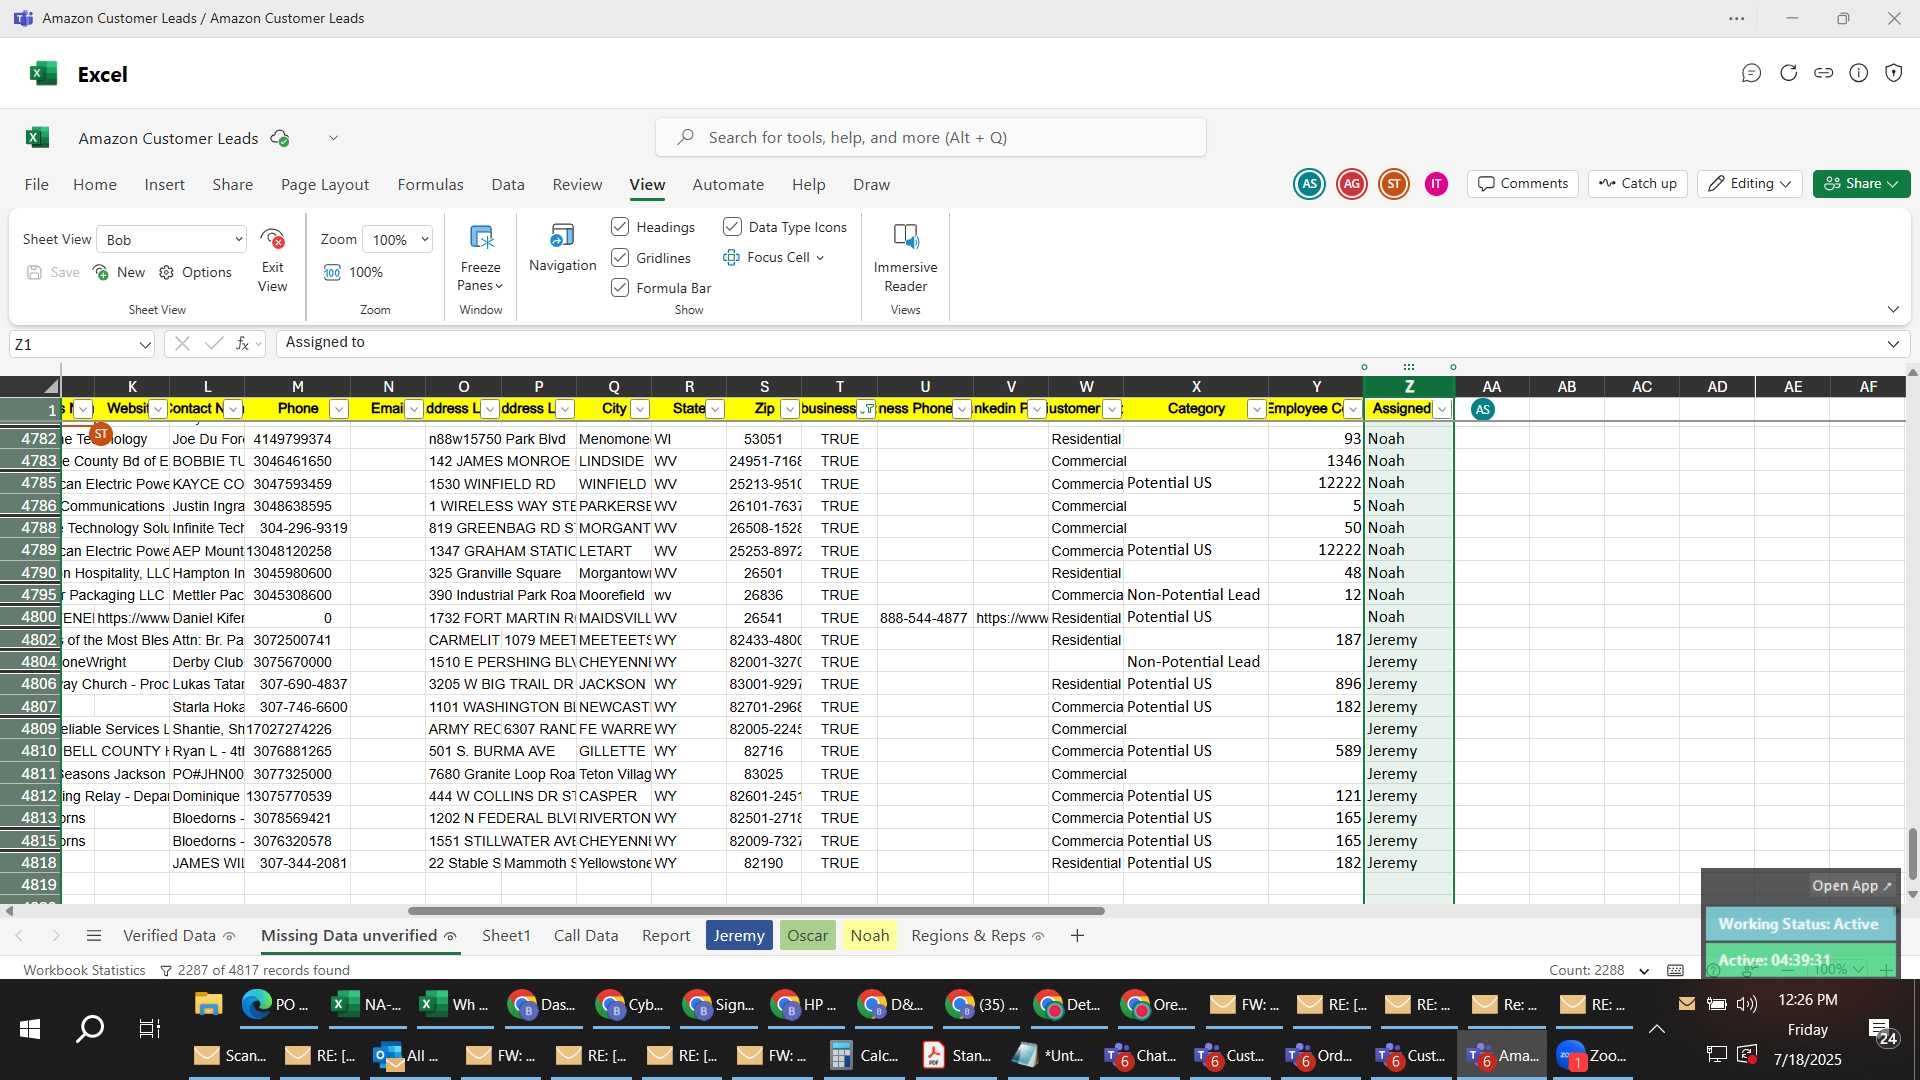The image size is (1920, 1080).
Task: Click the insert function fx icon
Action: [242, 344]
